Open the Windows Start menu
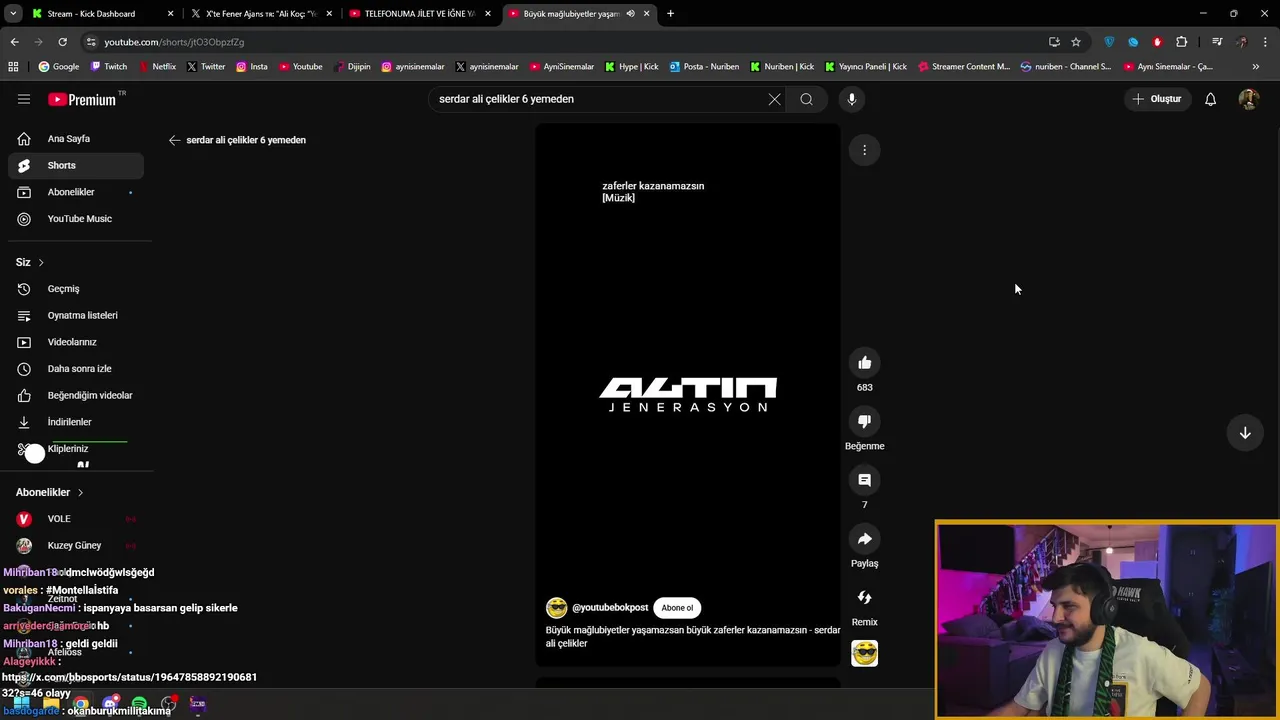Viewport: 1280px width, 720px height. pos(21,704)
